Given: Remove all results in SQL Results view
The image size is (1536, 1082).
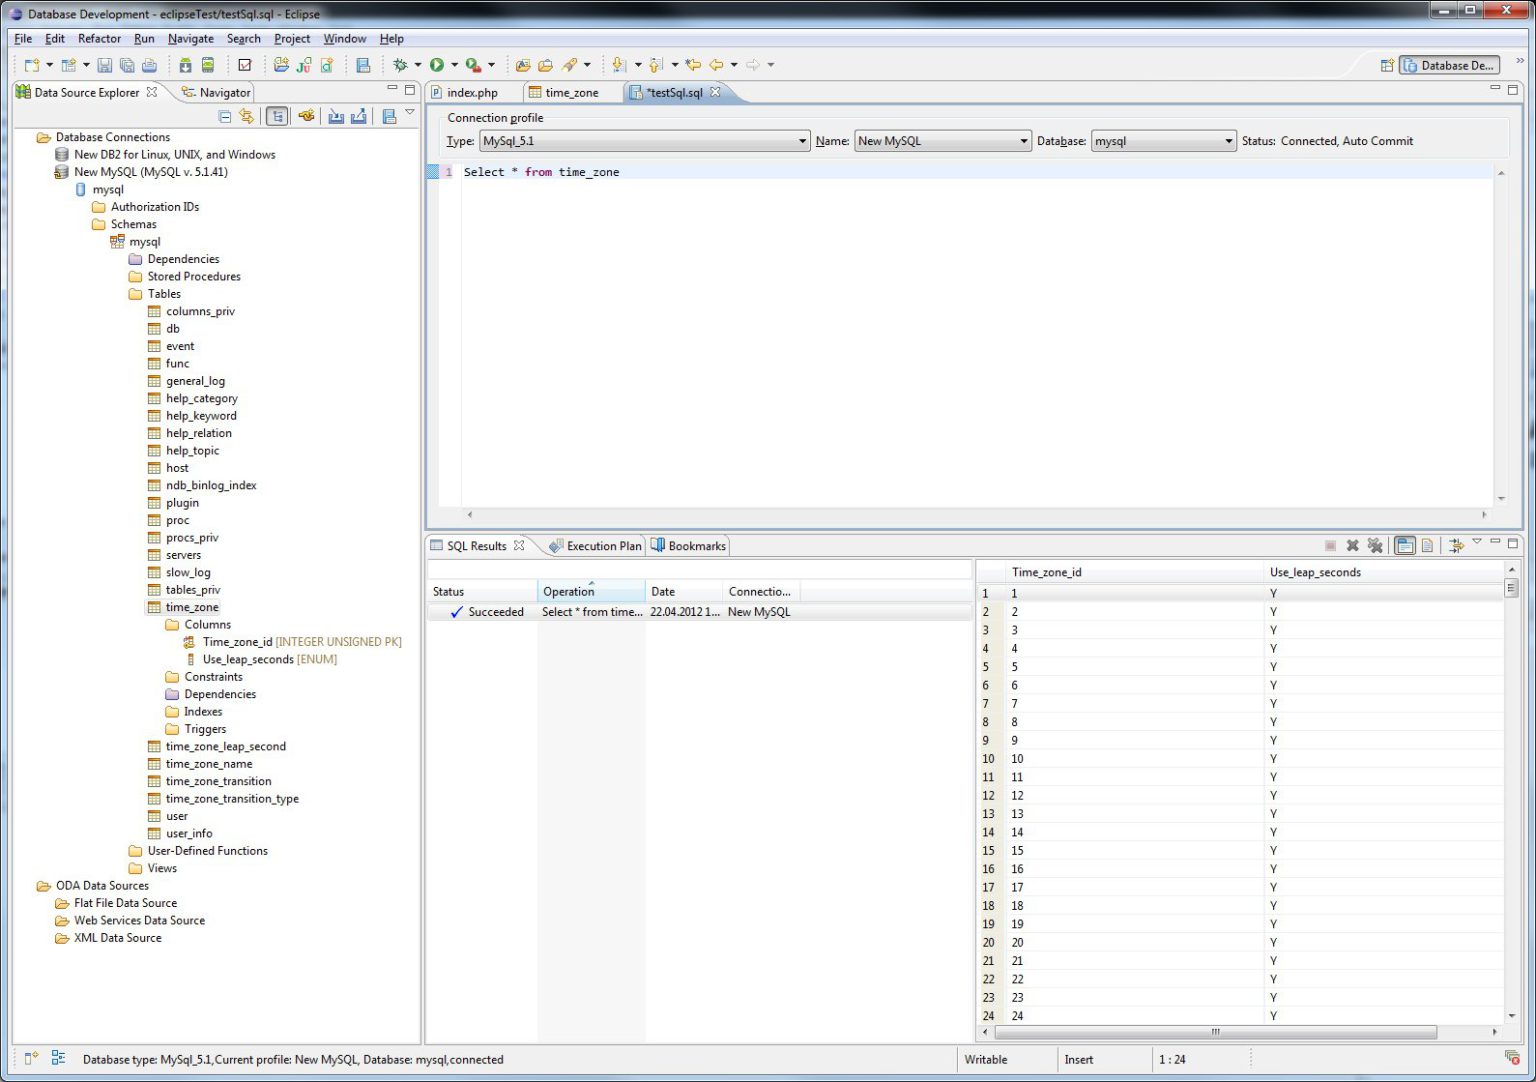Looking at the screenshot, I should (x=1375, y=546).
